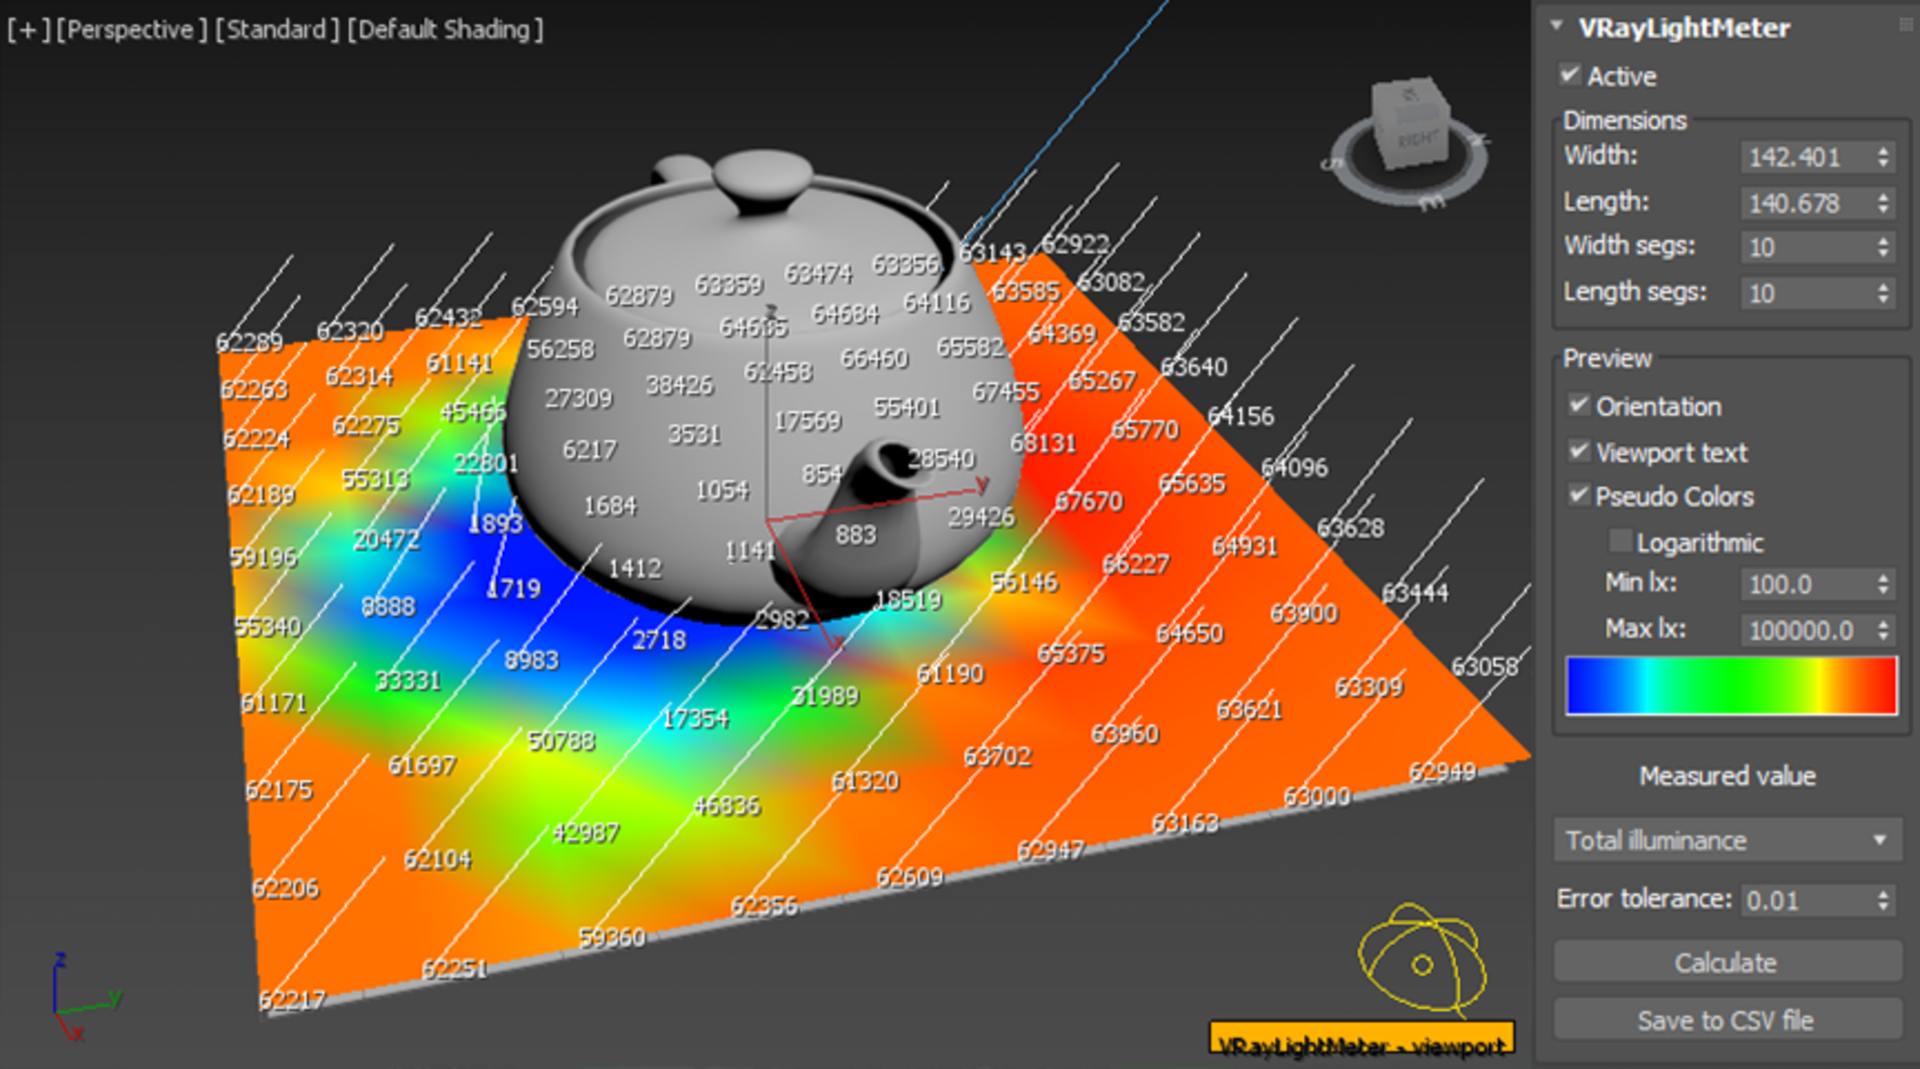Click the Calculate button

click(1727, 962)
